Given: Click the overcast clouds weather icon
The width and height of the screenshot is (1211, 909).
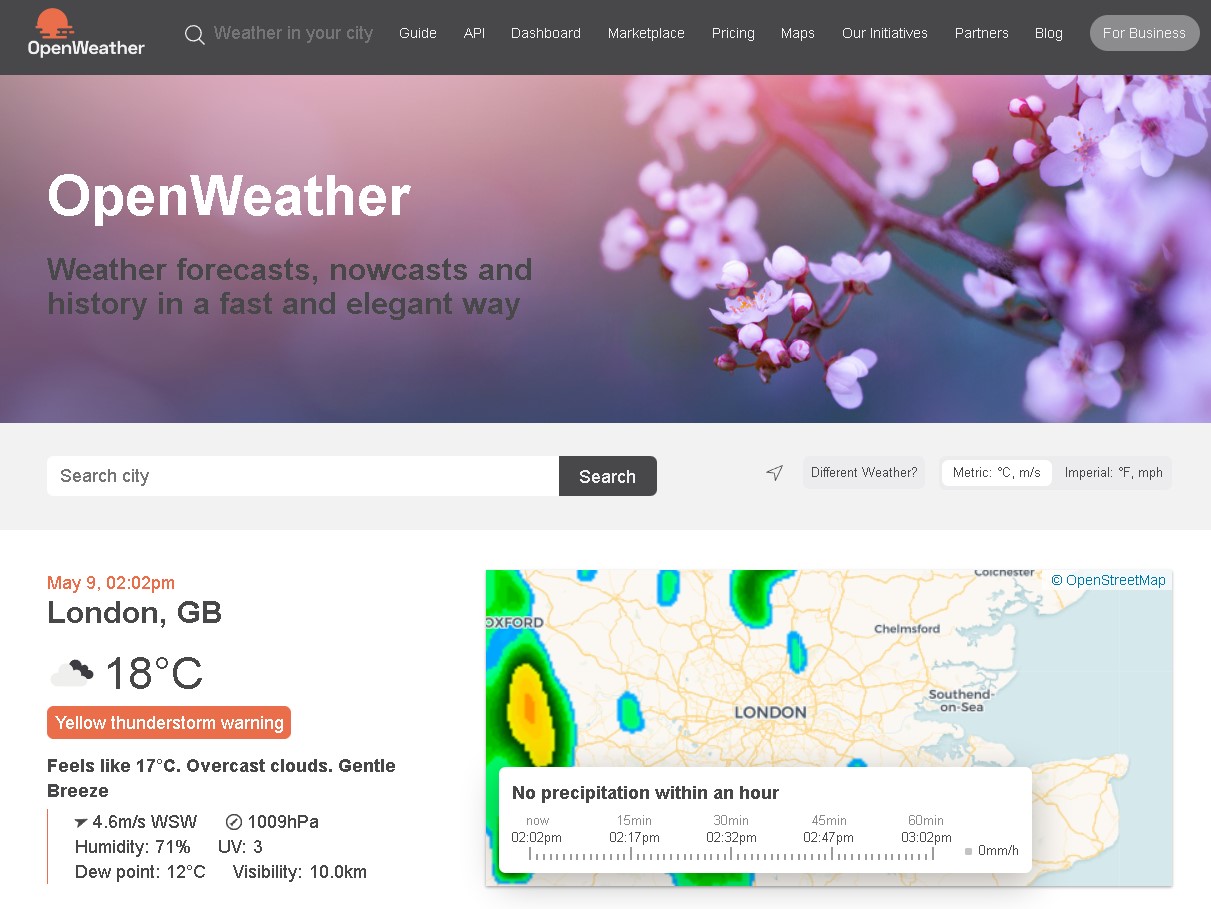Looking at the screenshot, I should pyautogui.click(x=72, y=673).
